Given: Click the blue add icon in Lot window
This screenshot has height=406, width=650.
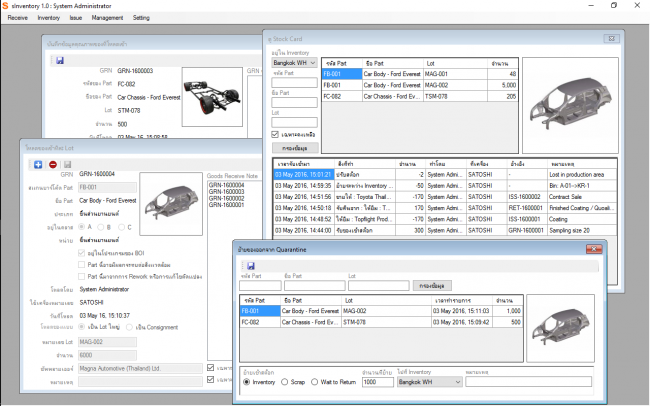Looking at the screenshot, I should point(38,164).
